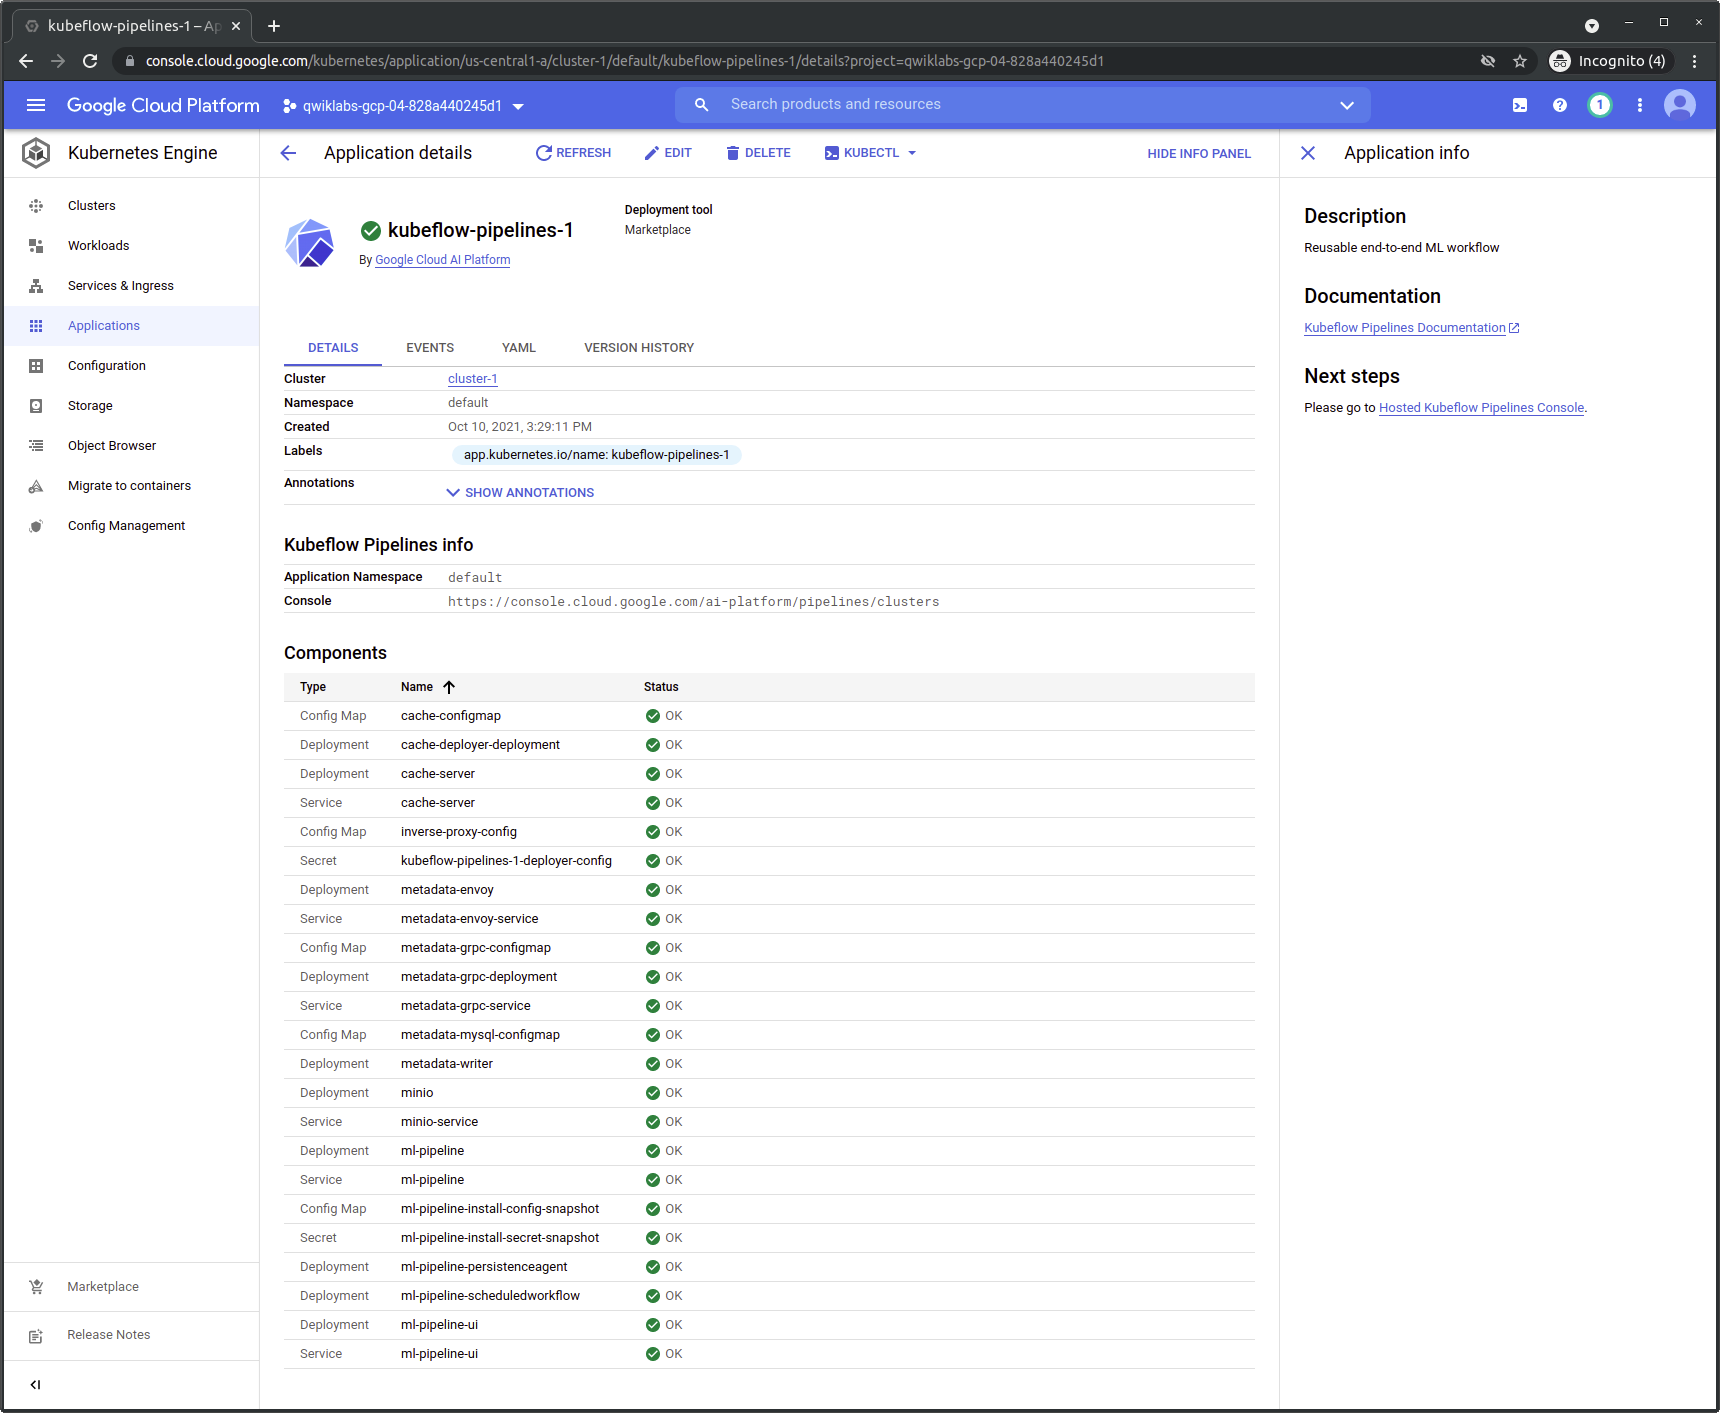Click the Type column header
The width and height of the screenshot is (1720, 1413).
click(313, 687)
